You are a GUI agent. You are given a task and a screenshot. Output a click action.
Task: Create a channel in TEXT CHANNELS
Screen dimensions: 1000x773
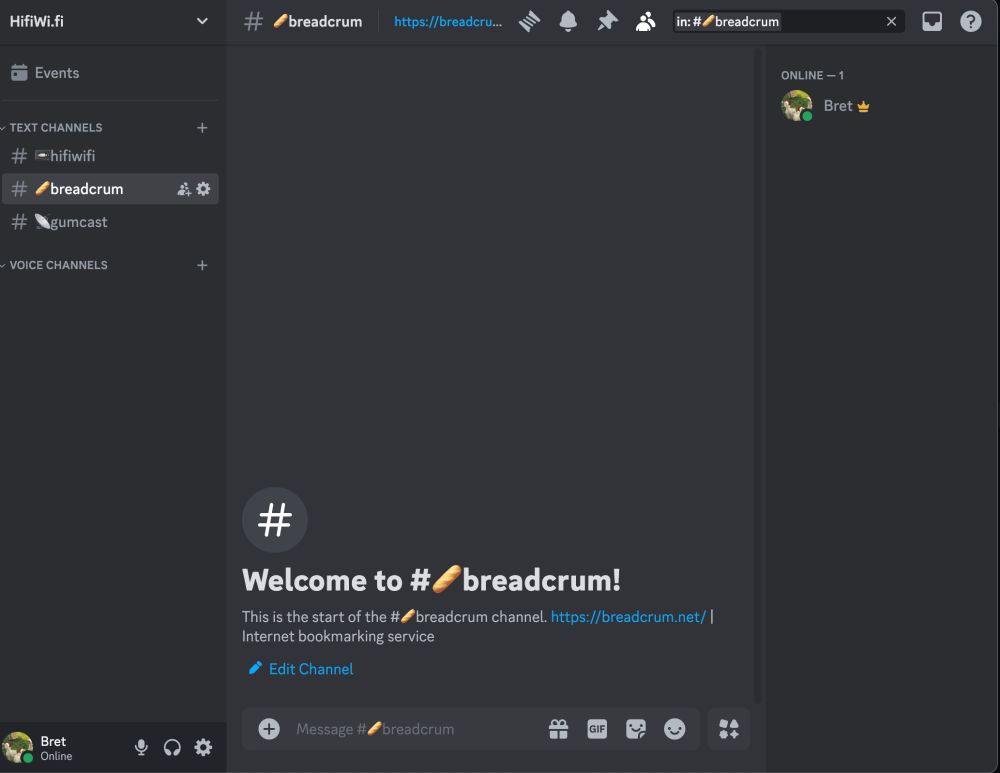point(202,128)
